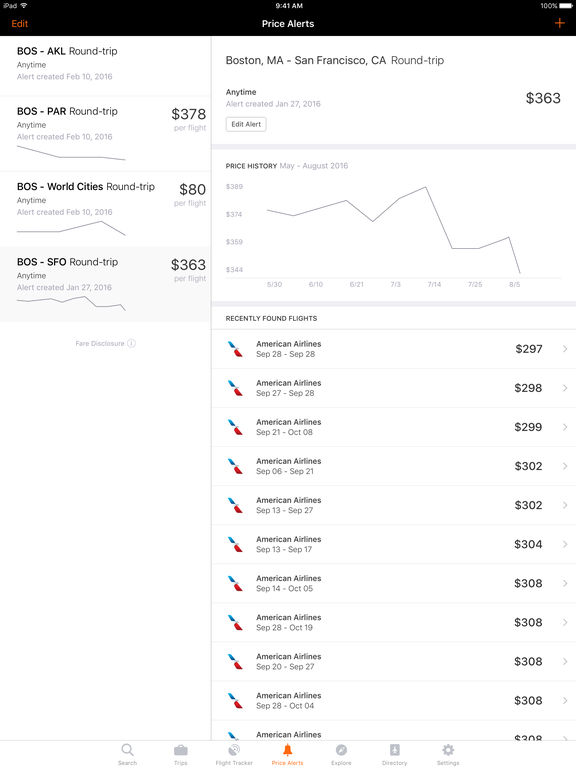Open the Explore compass icon
This screenshot has height=768, width=576.
click(x=341, y=750)
